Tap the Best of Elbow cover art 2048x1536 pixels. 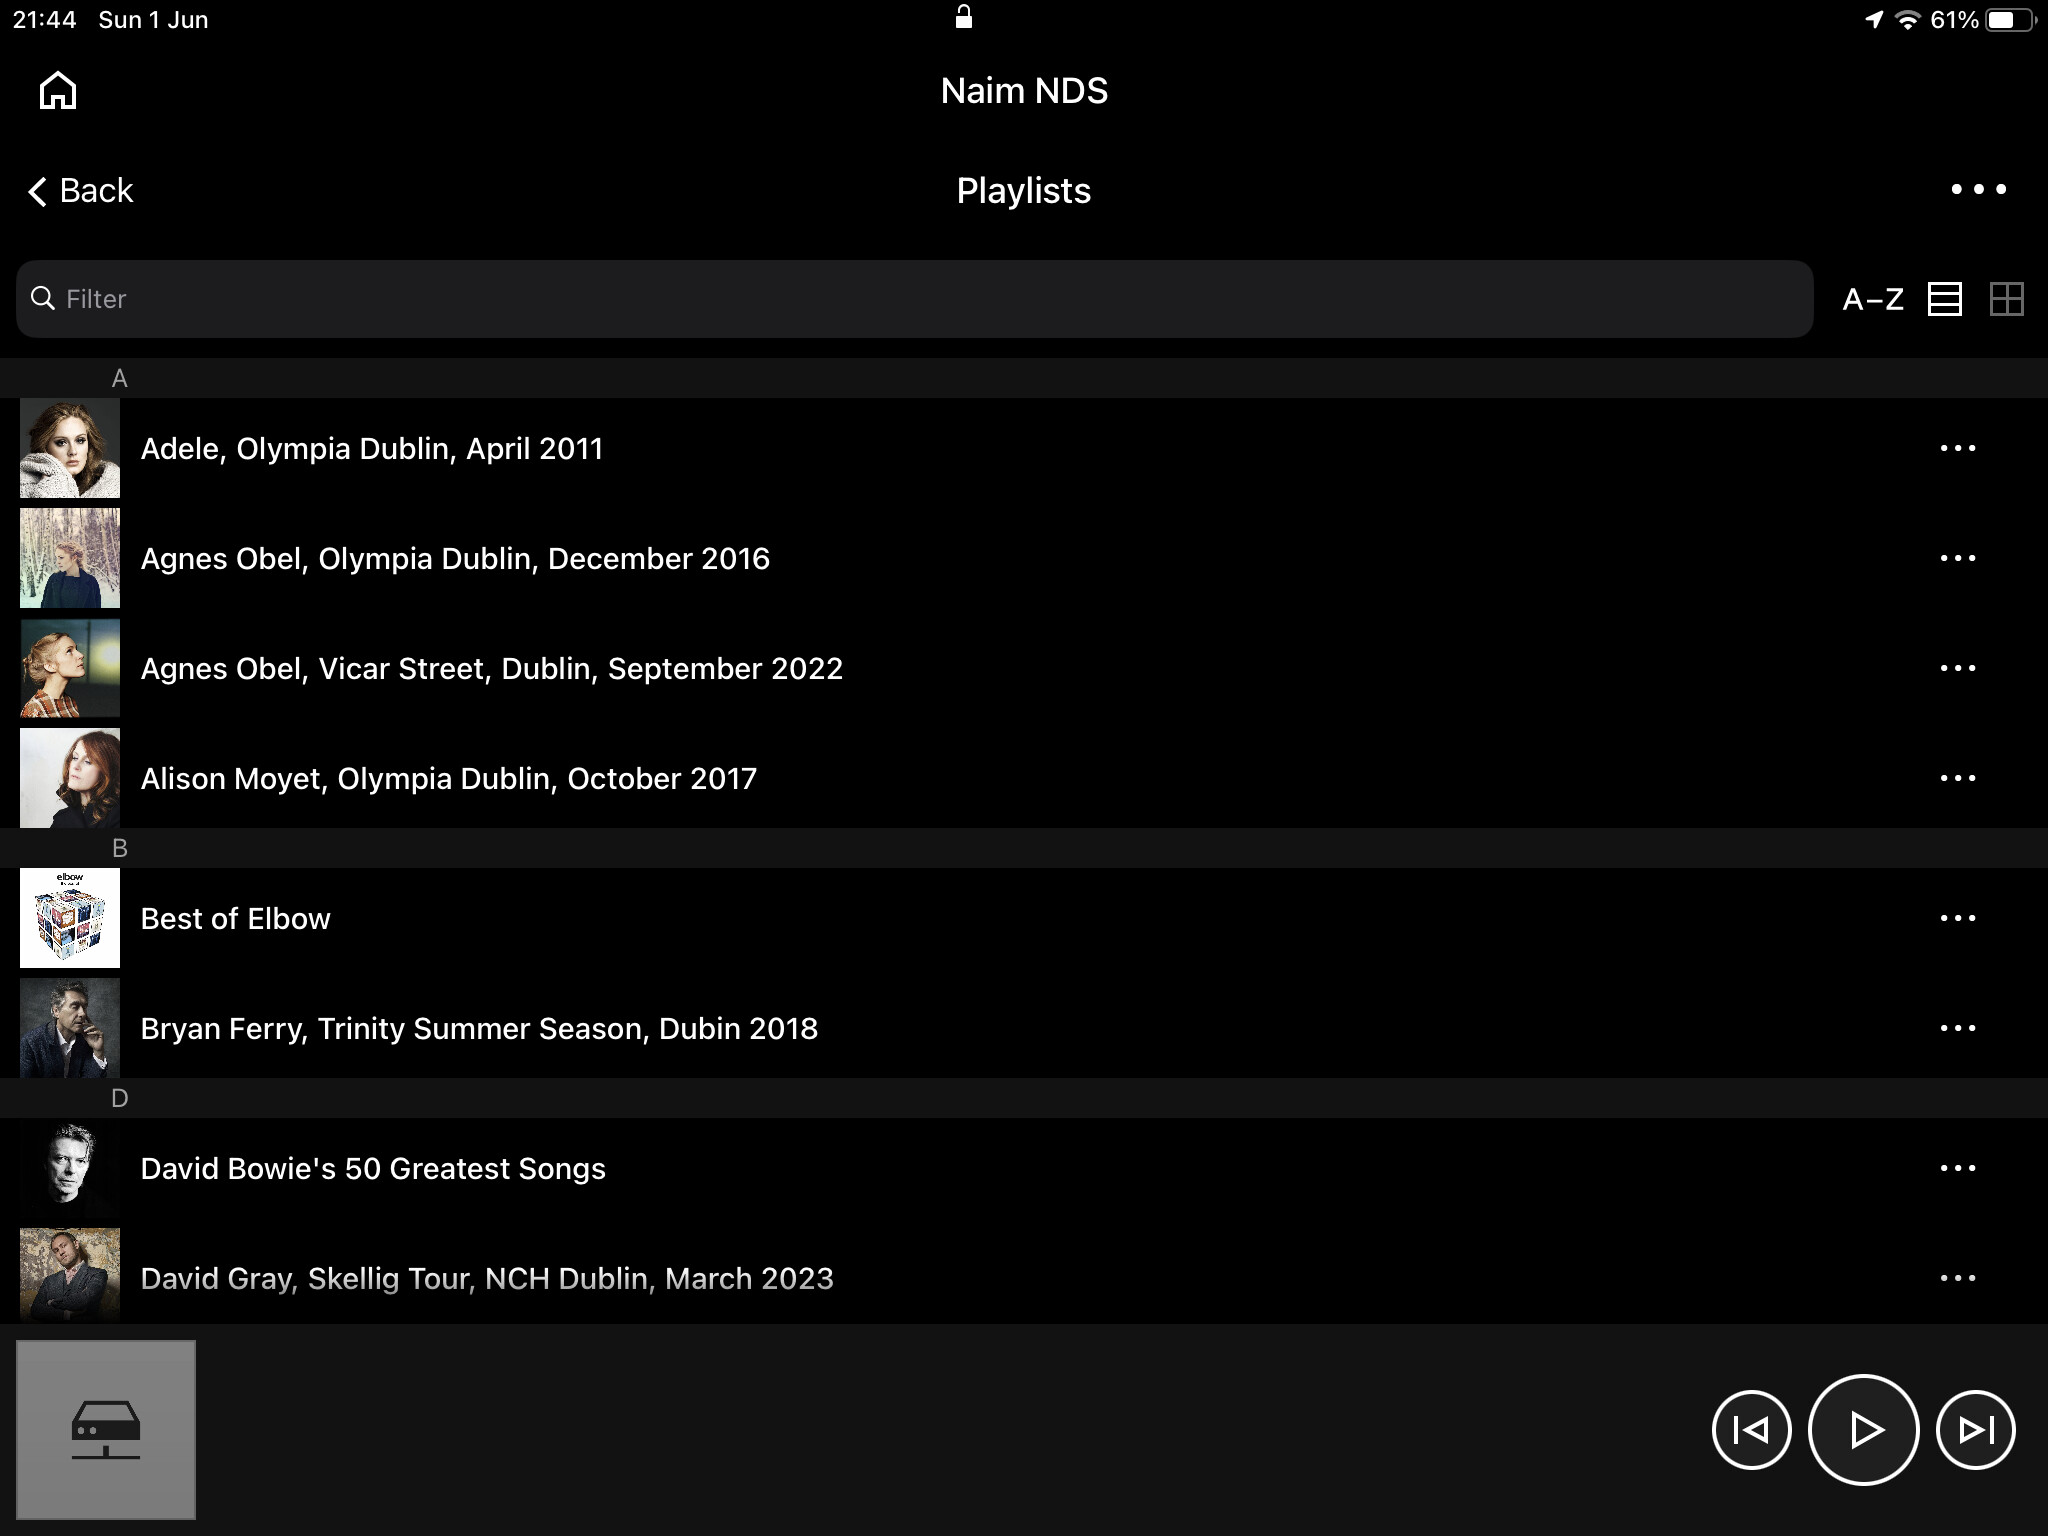[x=70, y=918]
